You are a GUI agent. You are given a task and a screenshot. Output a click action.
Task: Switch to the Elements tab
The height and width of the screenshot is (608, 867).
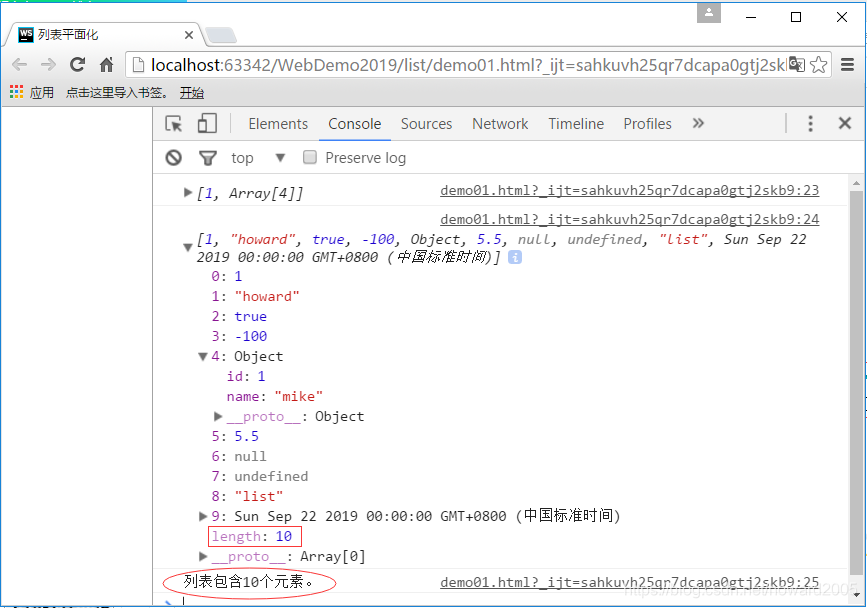tap(278, 124)
